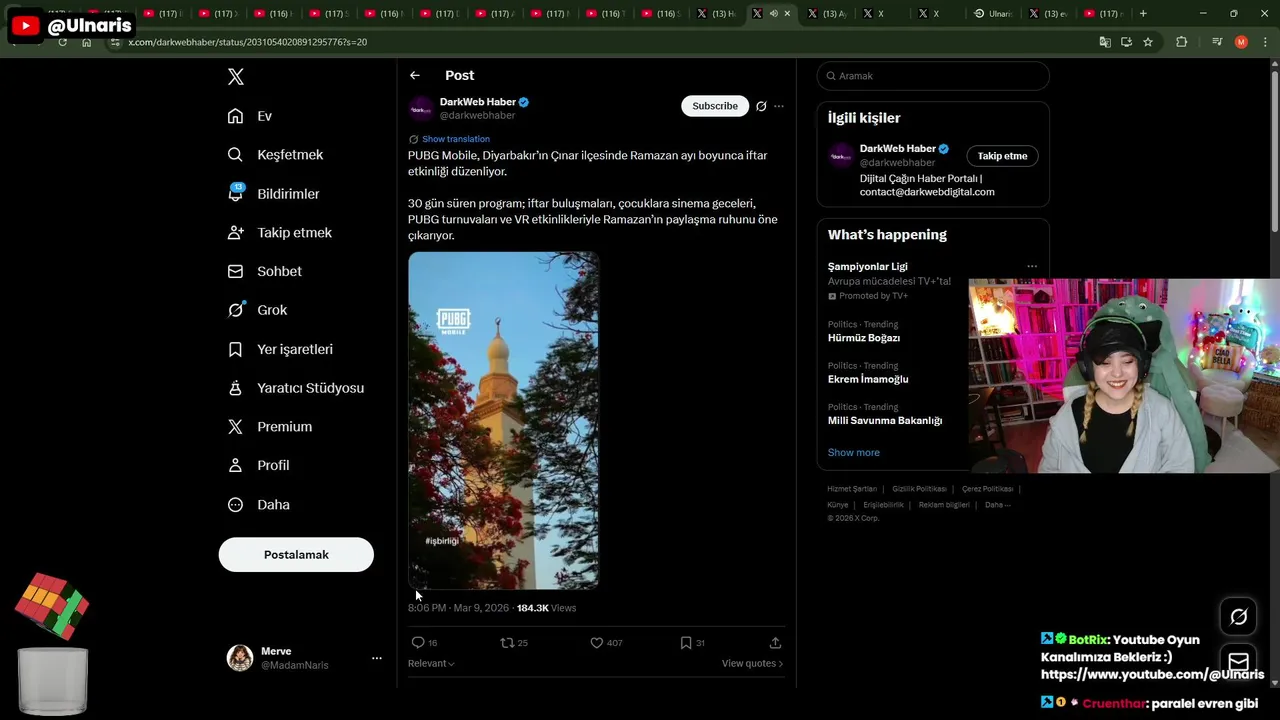The width and height of the screenshot is (1280, 720).
Task: Like the post with 407 likes
Action: 606,643
